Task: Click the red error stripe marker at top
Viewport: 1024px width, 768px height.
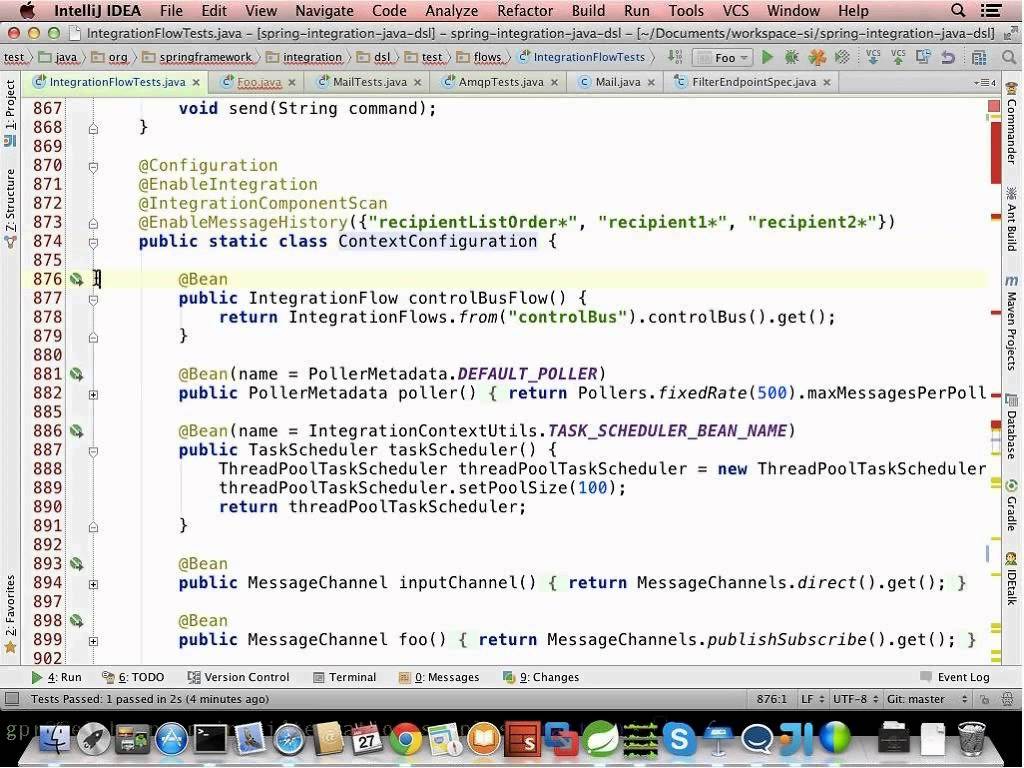Action: (994, 106)
